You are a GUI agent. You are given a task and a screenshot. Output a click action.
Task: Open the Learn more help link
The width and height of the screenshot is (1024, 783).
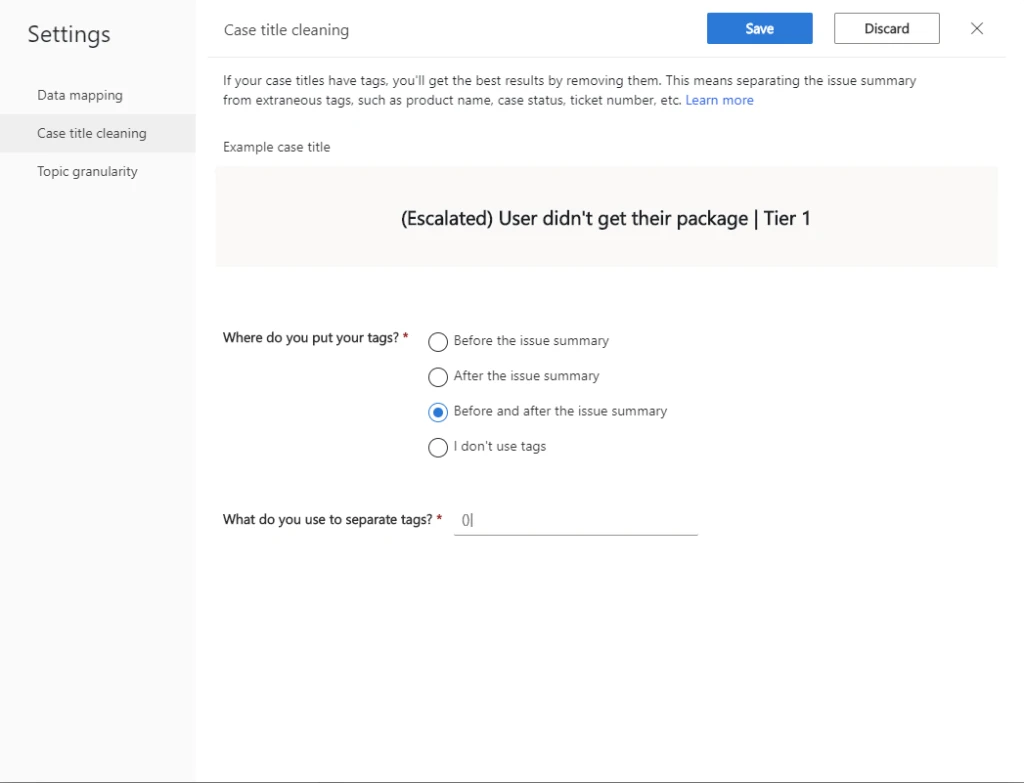click(719, 100)
